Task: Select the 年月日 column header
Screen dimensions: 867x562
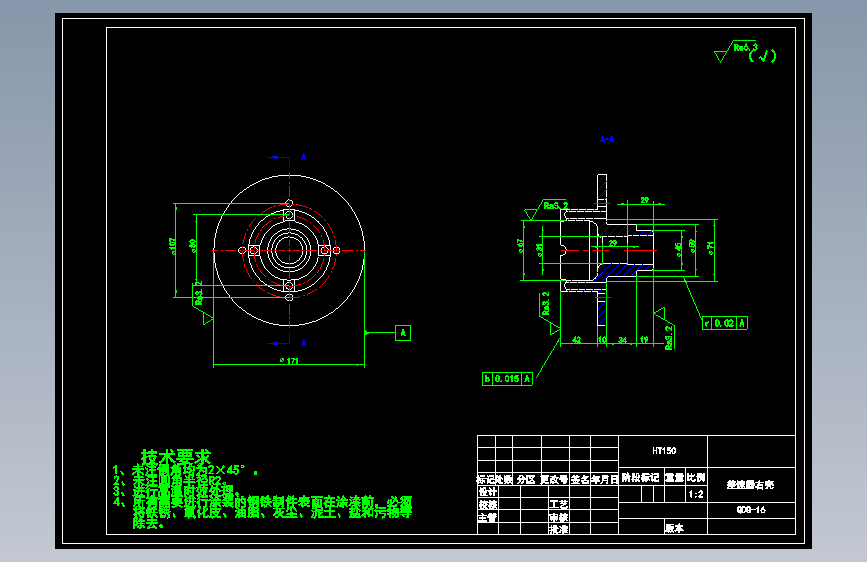Action: (604, 480)
